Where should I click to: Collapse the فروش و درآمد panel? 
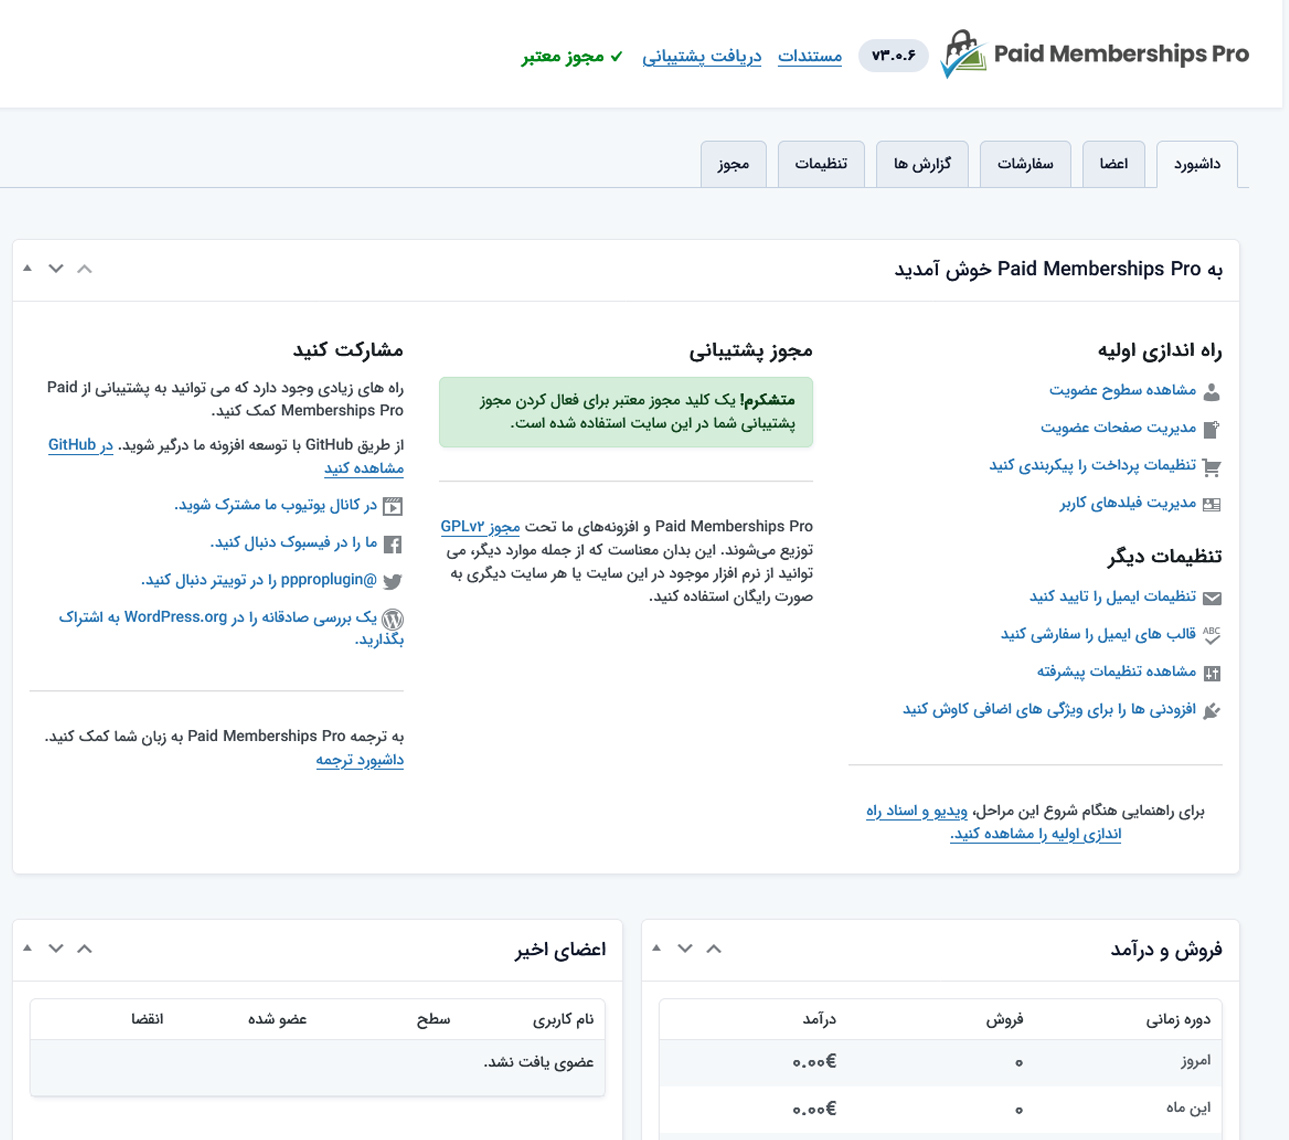coord(656,948)
